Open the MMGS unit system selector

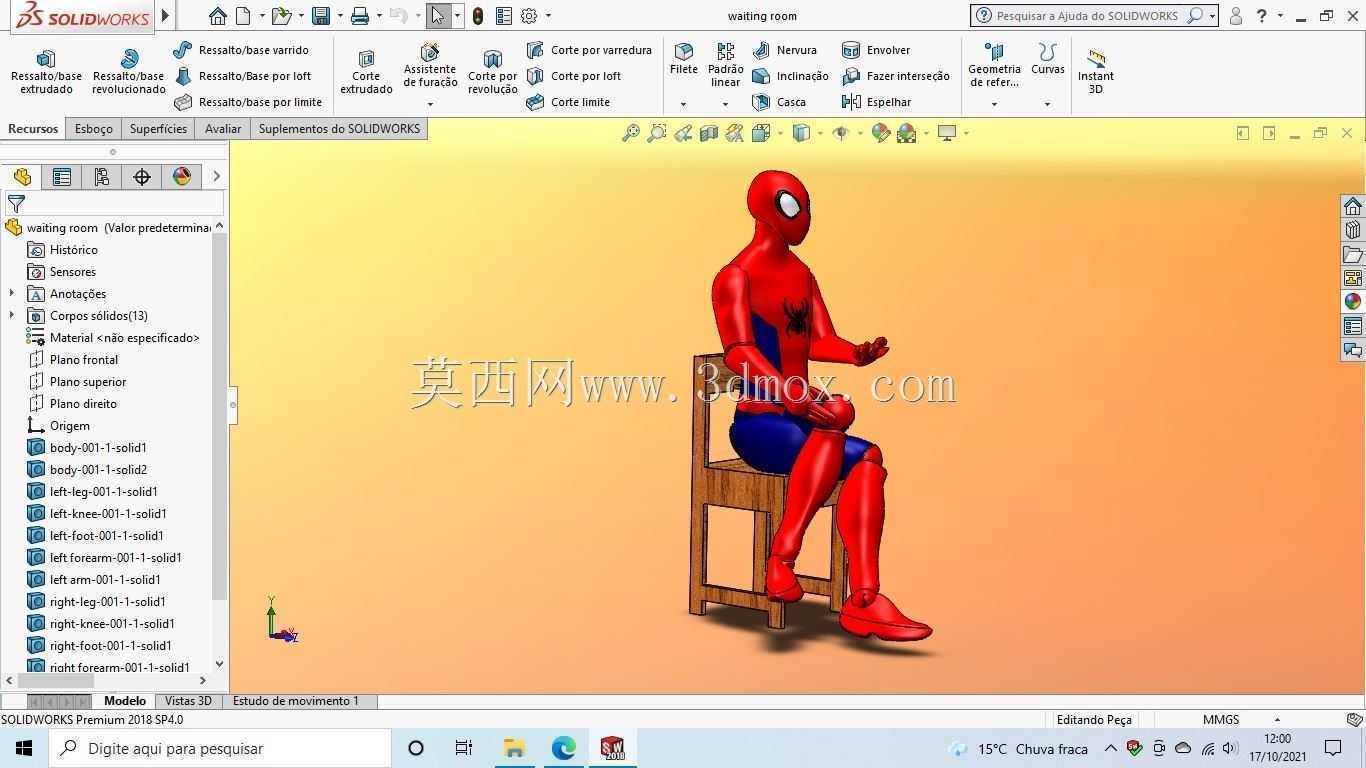[x=1240, y=720]
